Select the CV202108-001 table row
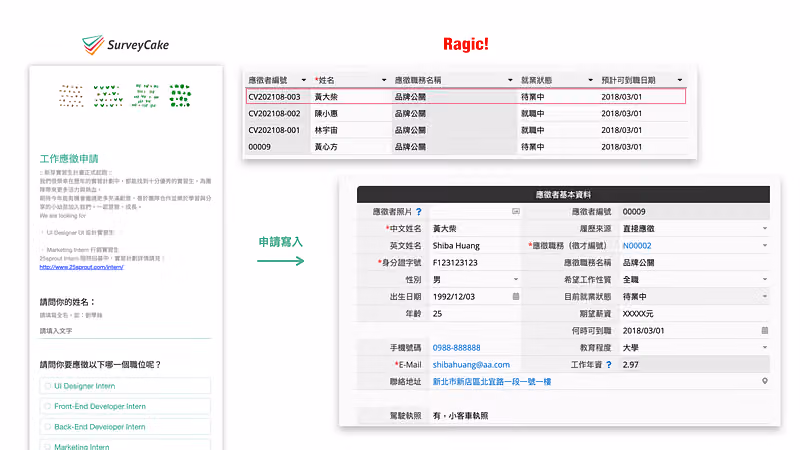 click(466, 130)
